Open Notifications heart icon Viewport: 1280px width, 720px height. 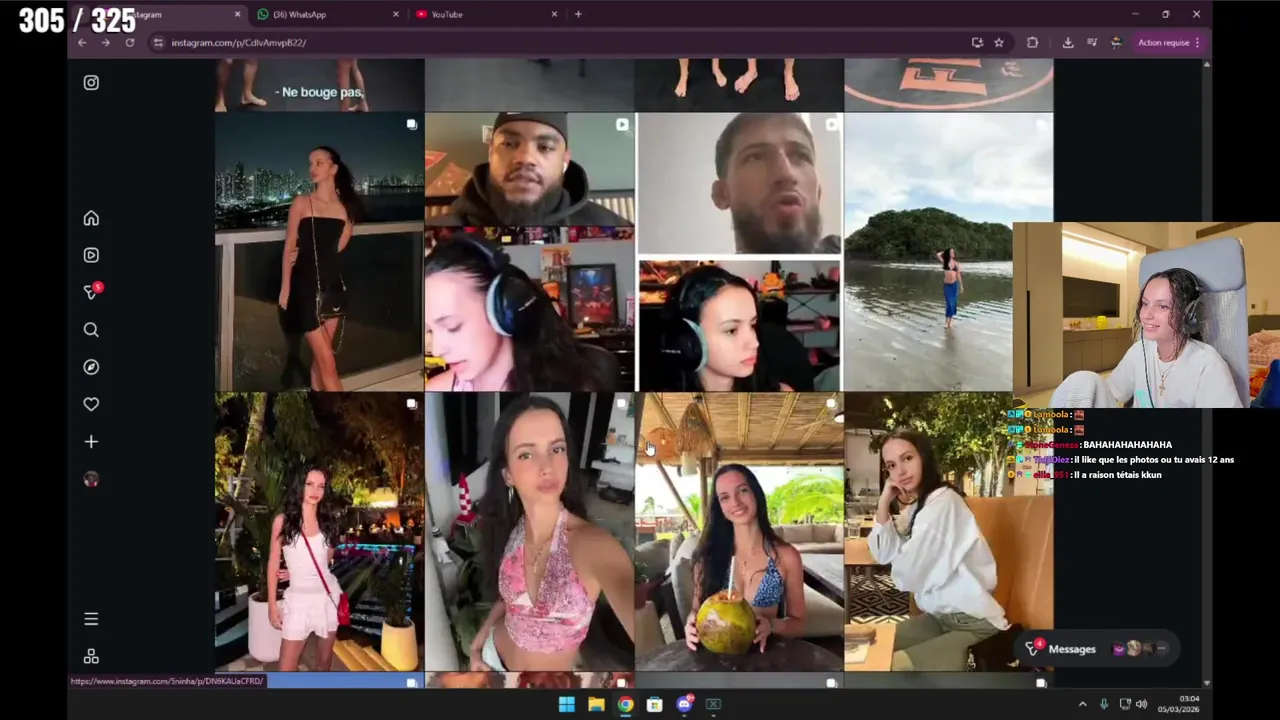pyautogui.click(x=91, y=404)
